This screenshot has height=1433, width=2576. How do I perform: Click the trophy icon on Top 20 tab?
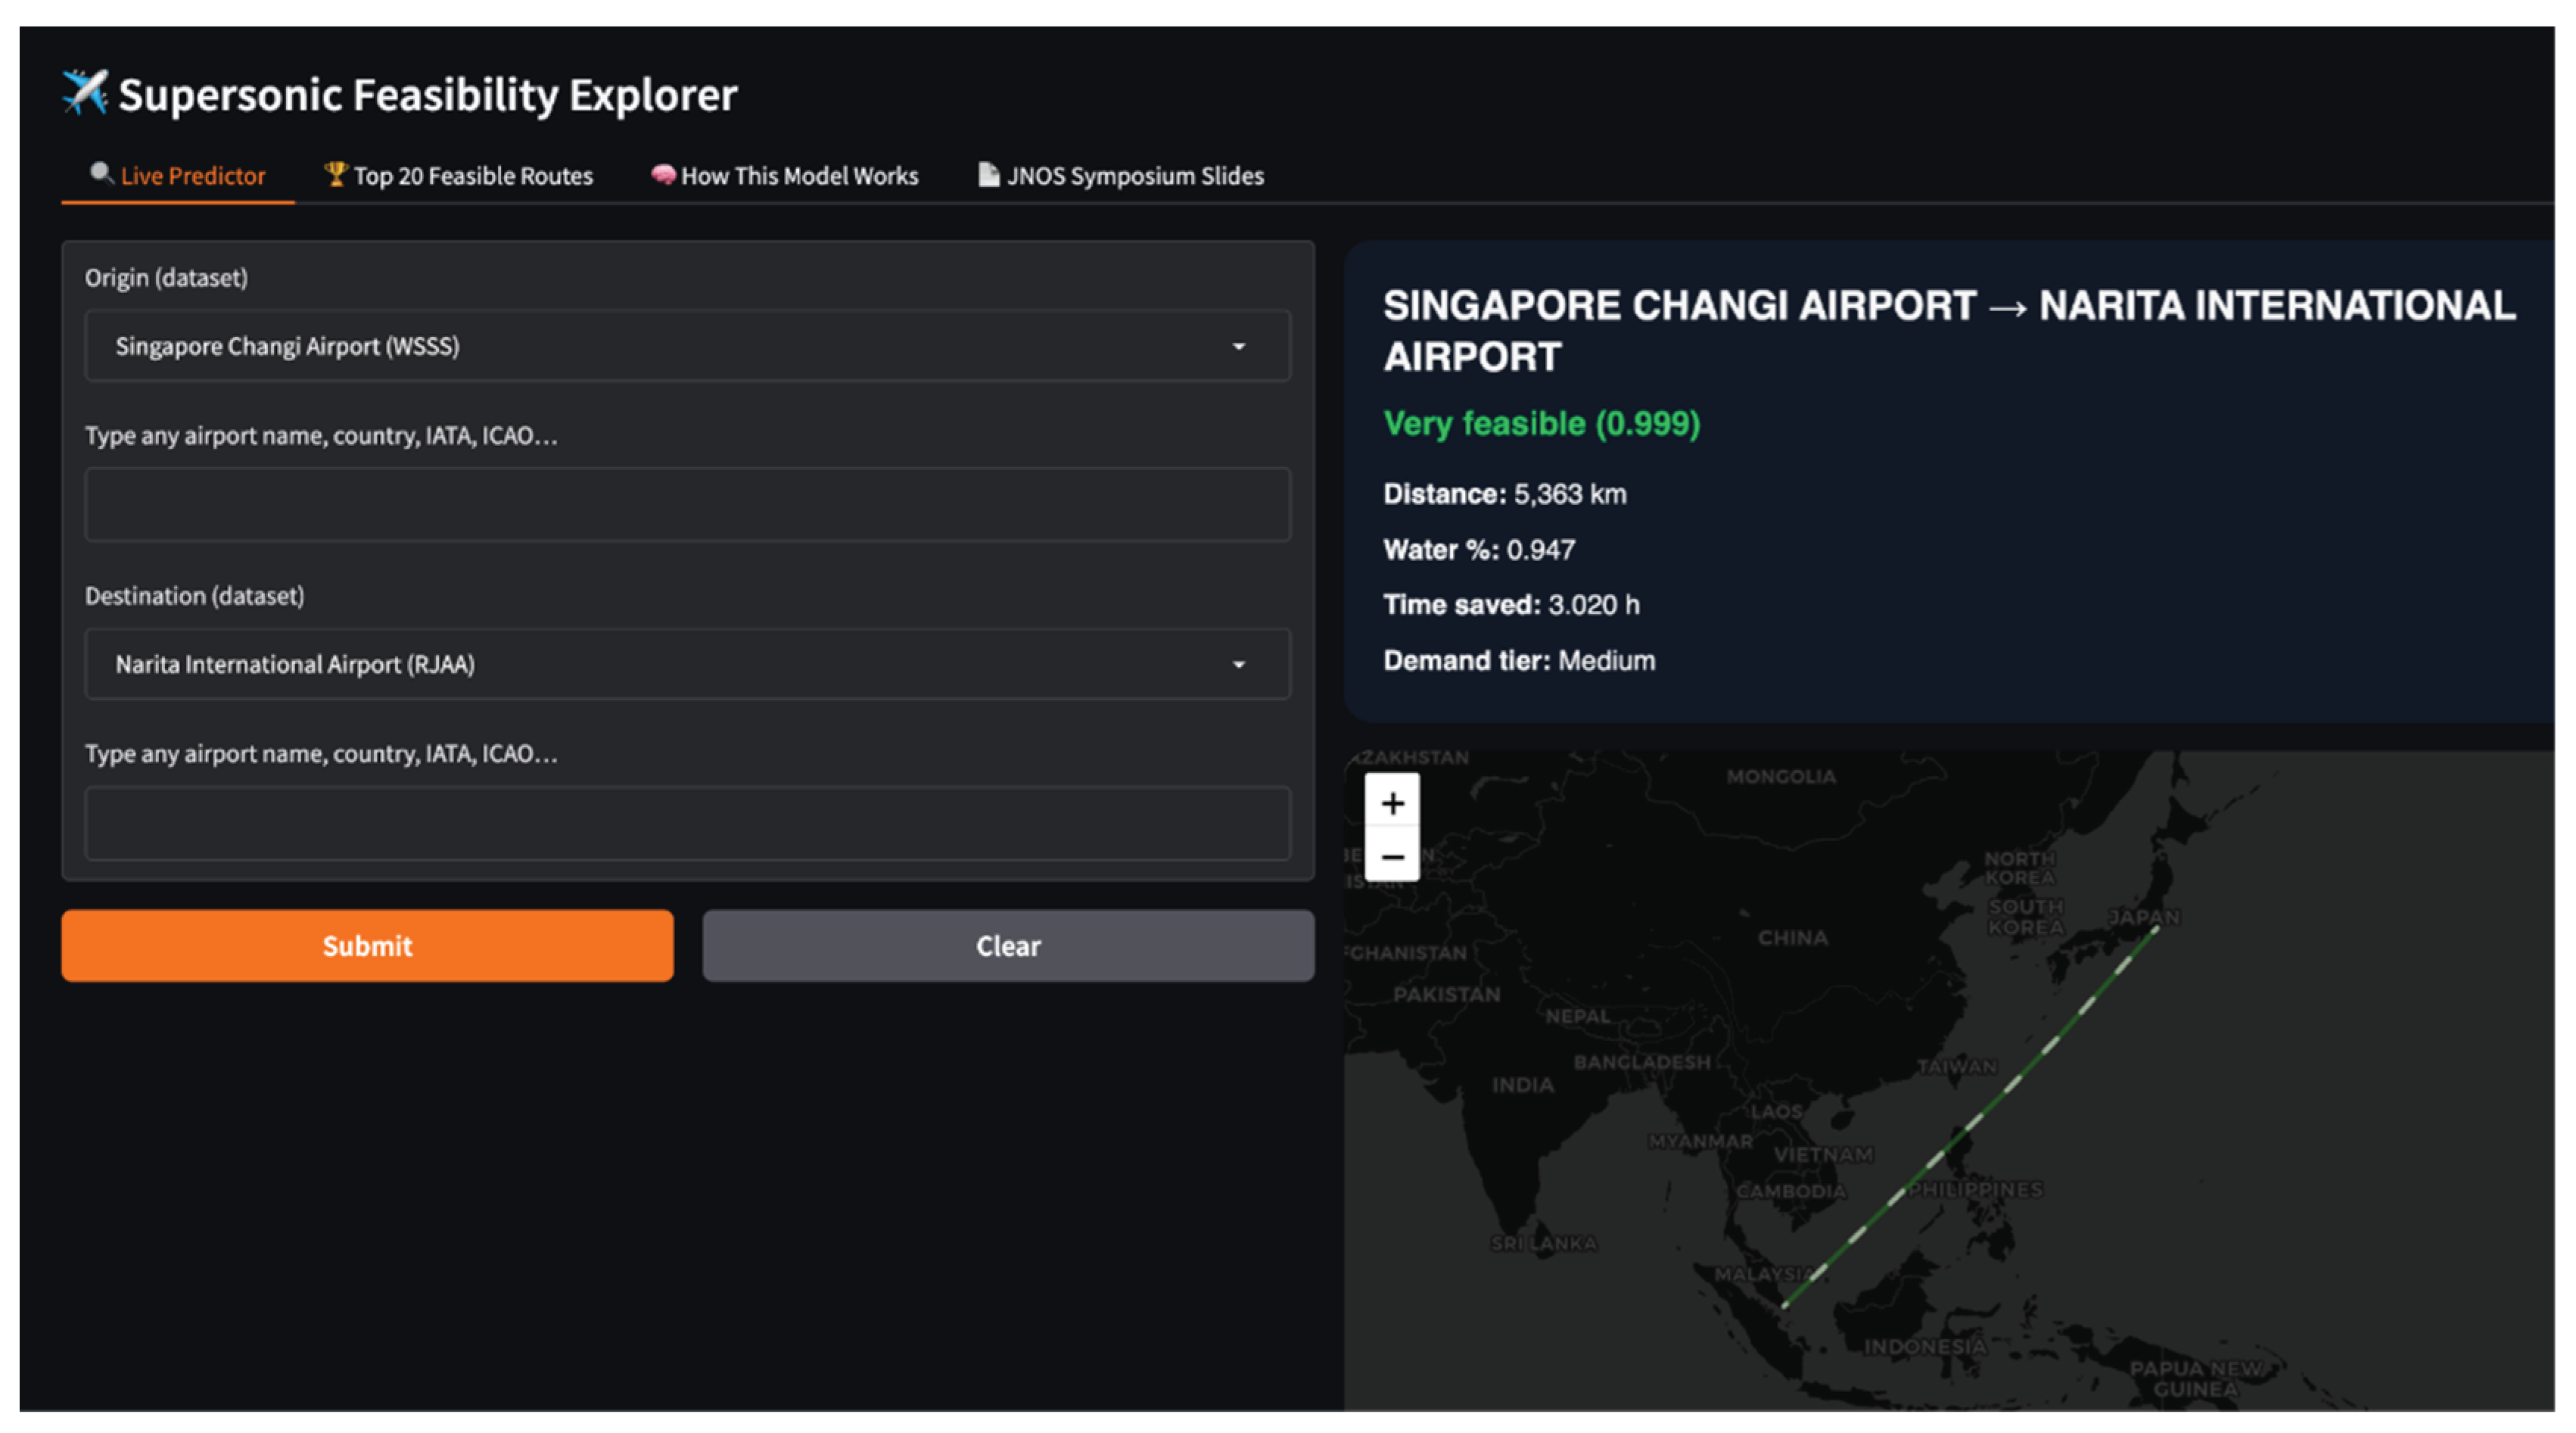335,174
